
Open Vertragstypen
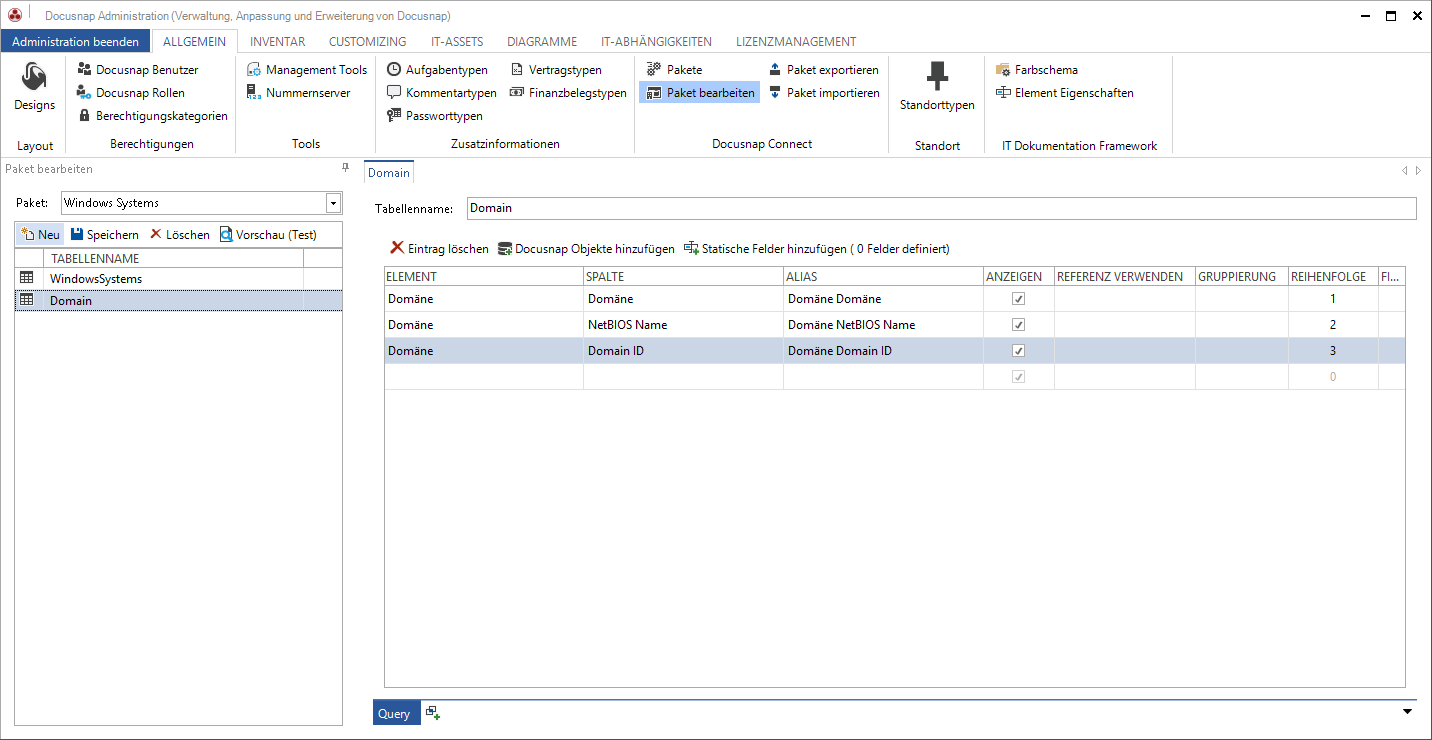tap(556, 70)
